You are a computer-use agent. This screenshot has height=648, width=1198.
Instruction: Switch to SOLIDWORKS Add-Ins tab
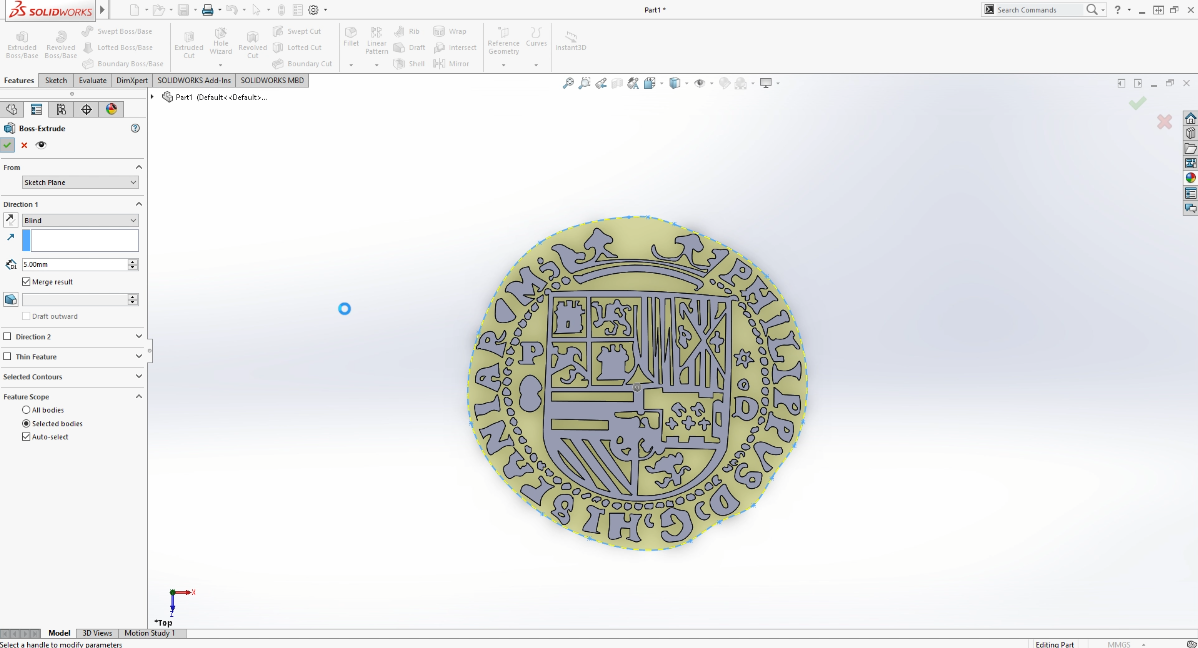[194, 80]
